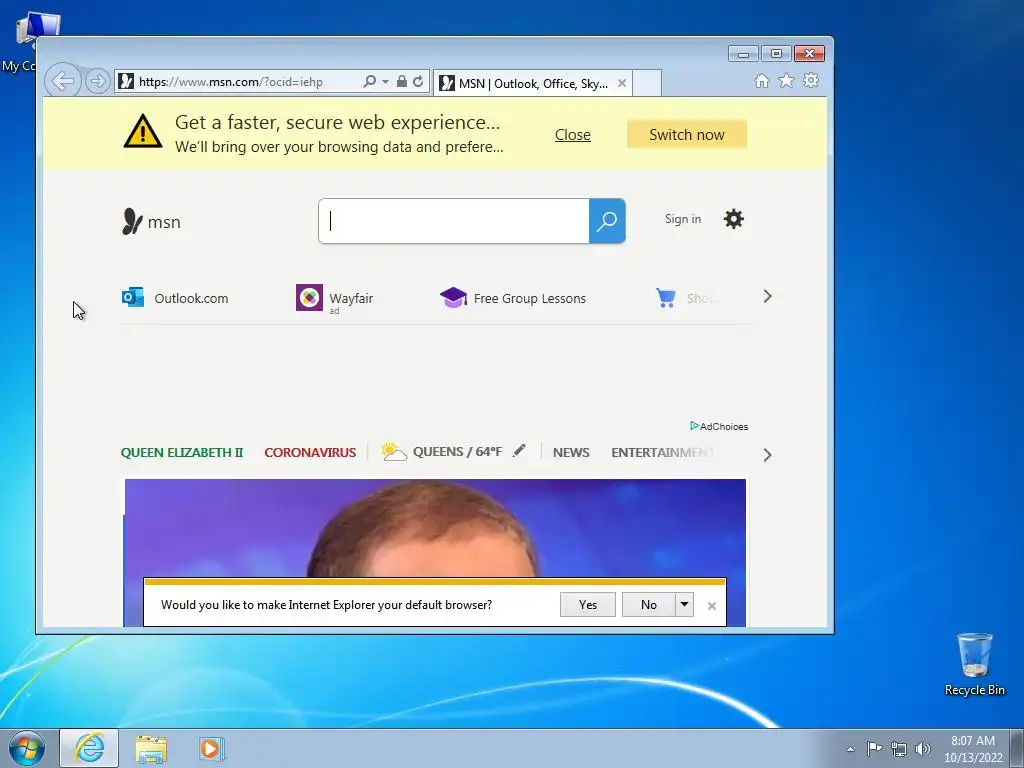Go back using the browser Back arrow
The width and height of the screenshot is (1024, 768).
click(63, 81)
